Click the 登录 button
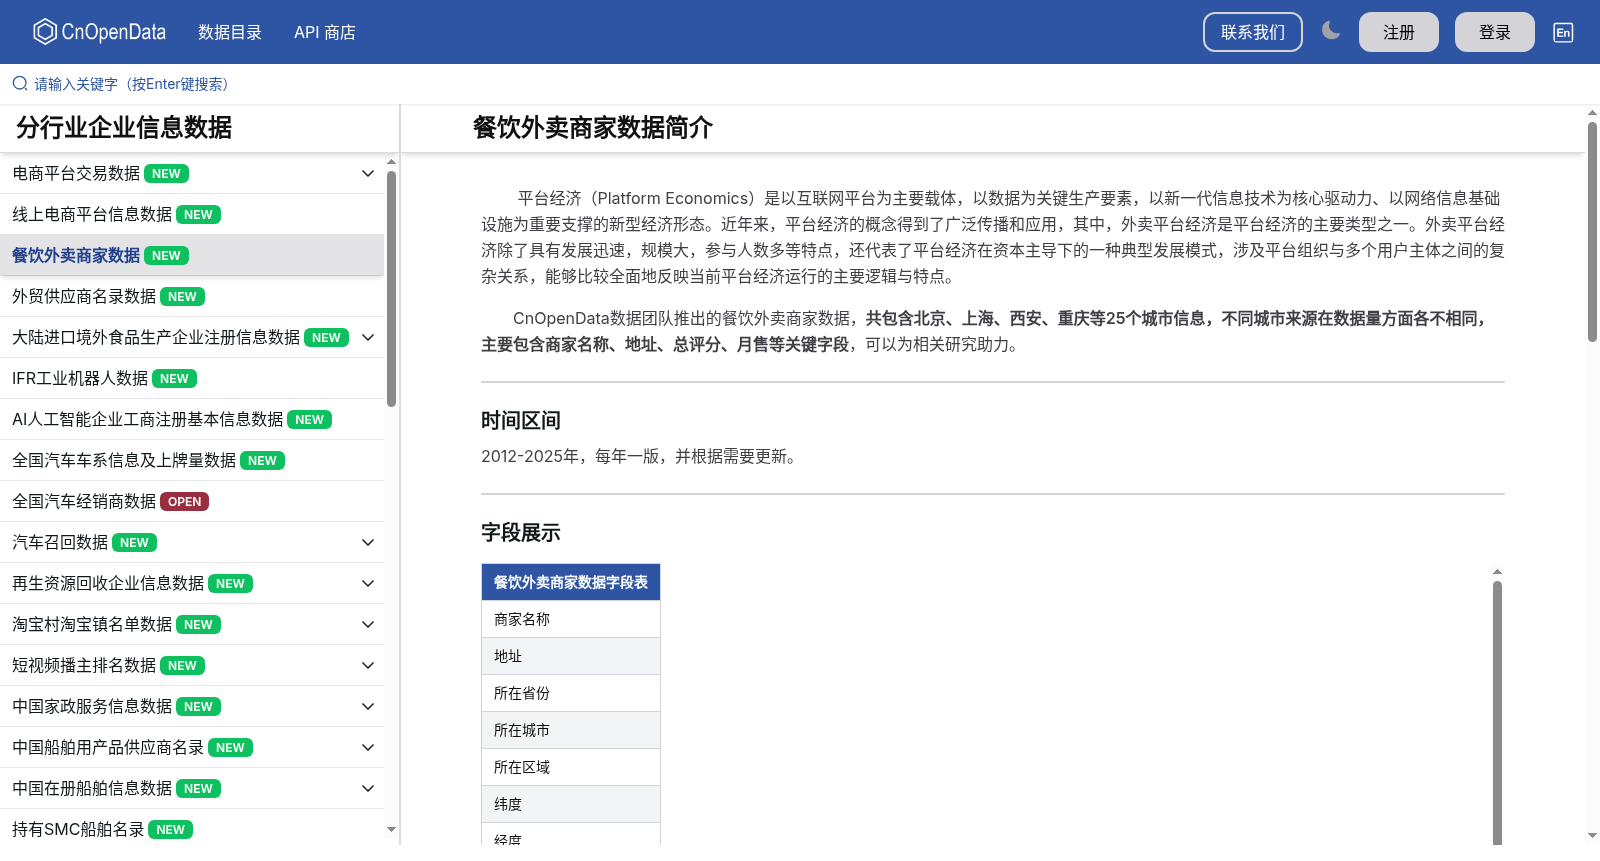1600x861 pixels. [1494, 32]
